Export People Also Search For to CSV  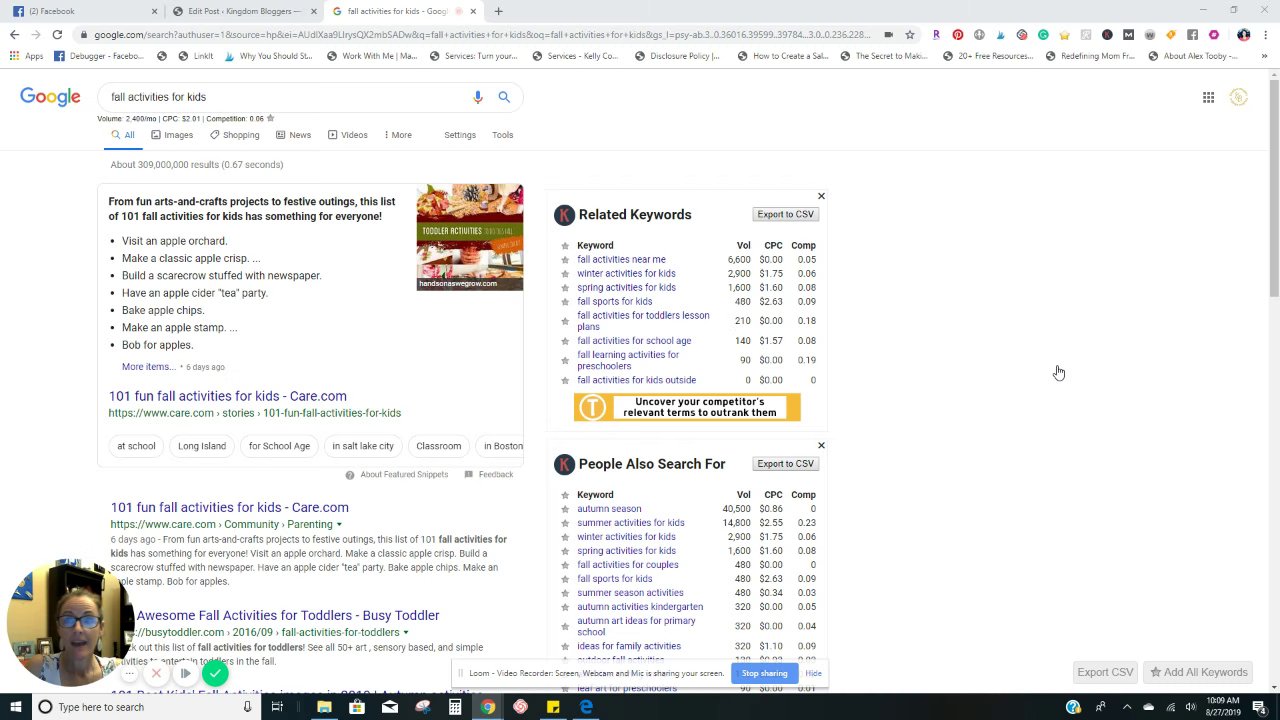785,463
